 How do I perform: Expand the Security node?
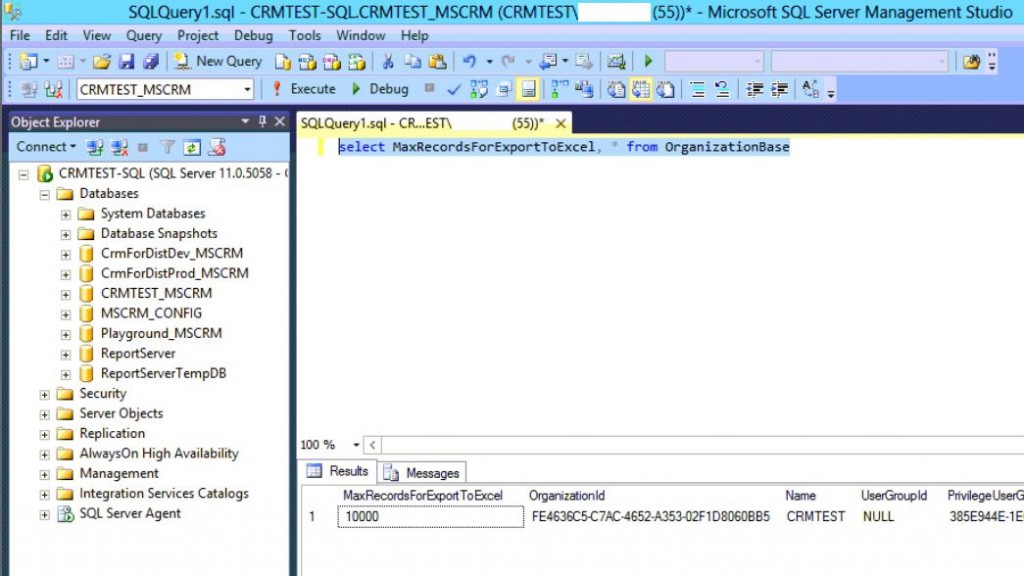44,393
